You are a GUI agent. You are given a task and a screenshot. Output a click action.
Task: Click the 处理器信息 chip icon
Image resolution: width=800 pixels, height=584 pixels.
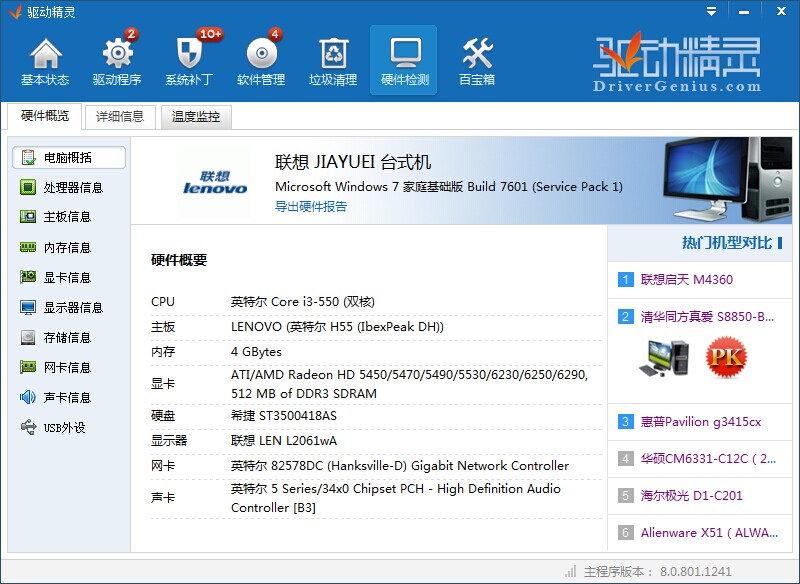pos(28,187)
